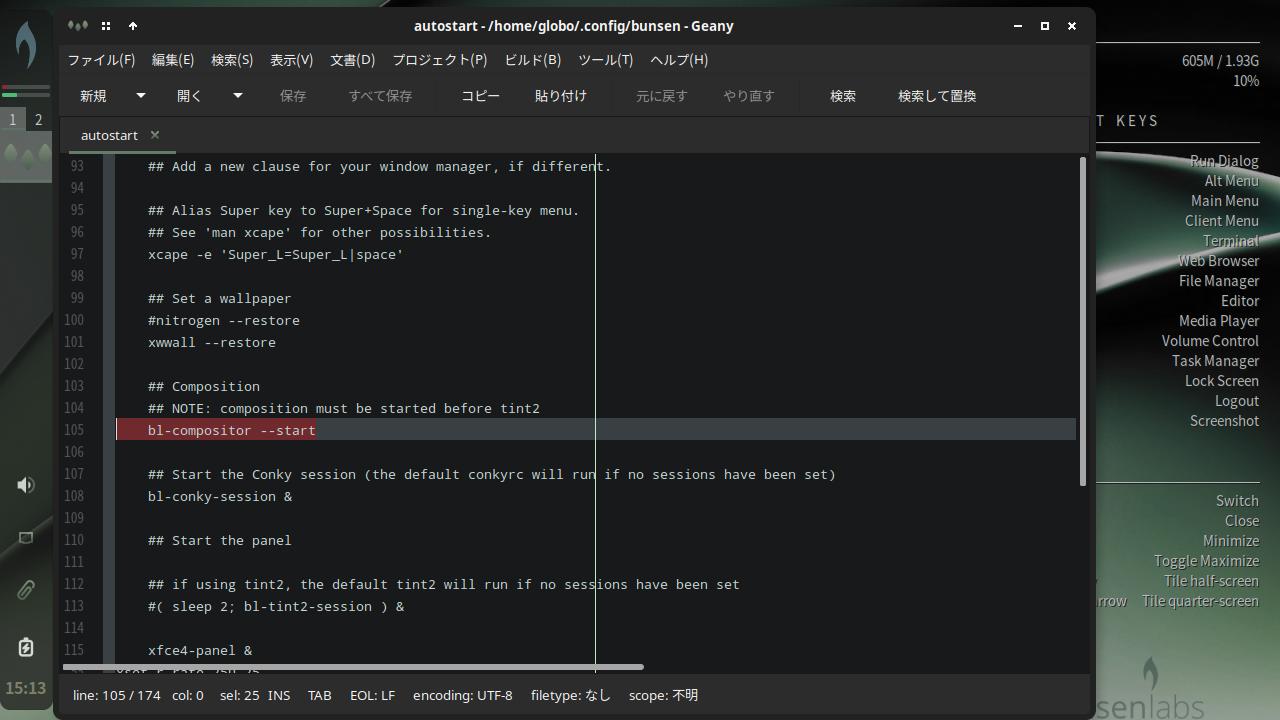Switch to workspace 2 in the pager
The width and height of the screenshot is (1280, 720).
coord(39,120)
